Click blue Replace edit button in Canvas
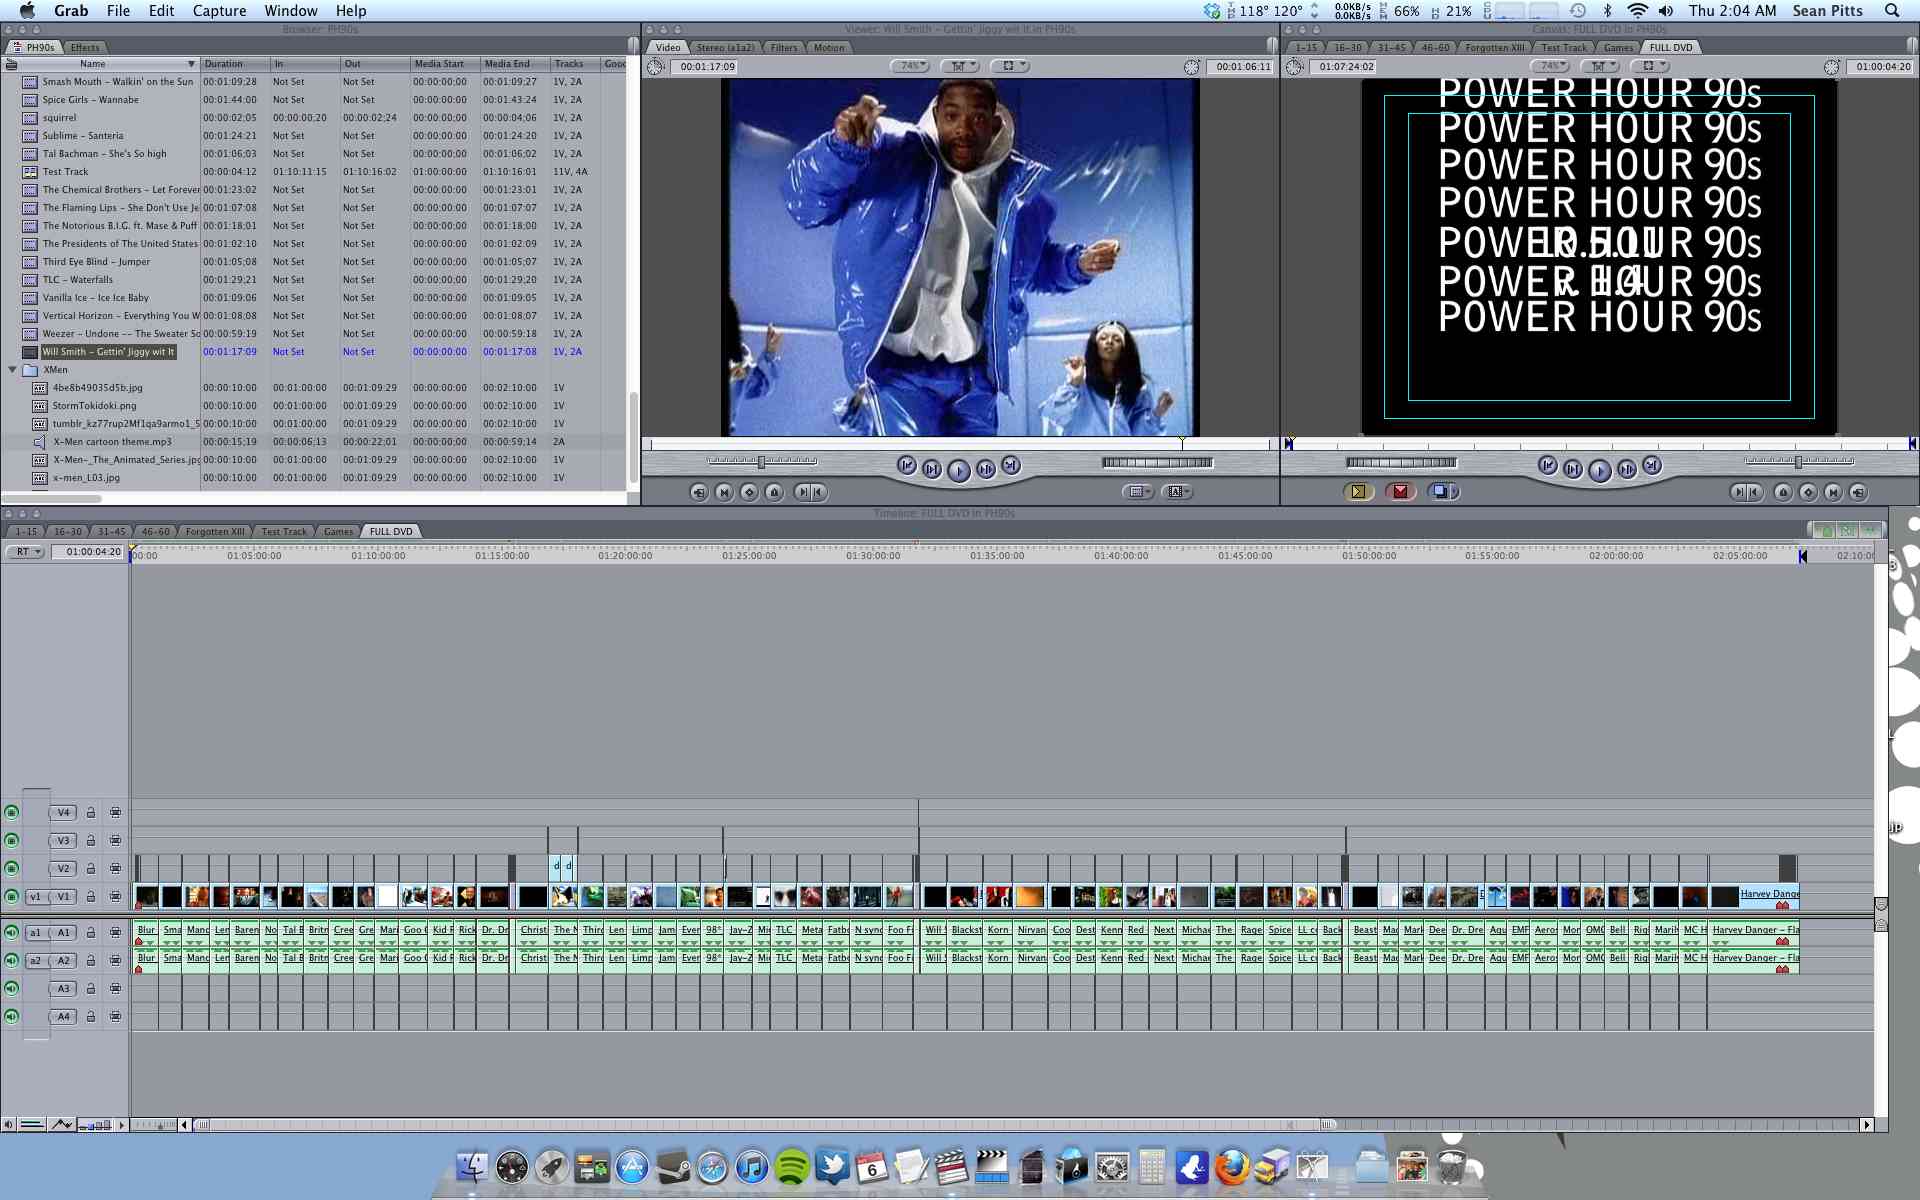Viewport: 1920px width, 1200px height. pos(1439,492)
